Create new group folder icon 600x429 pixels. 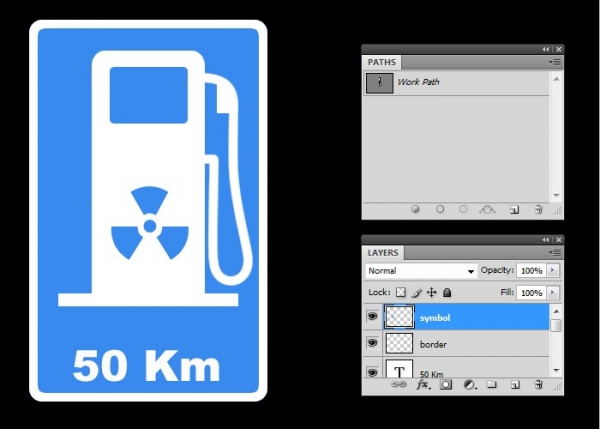point(492,384)
